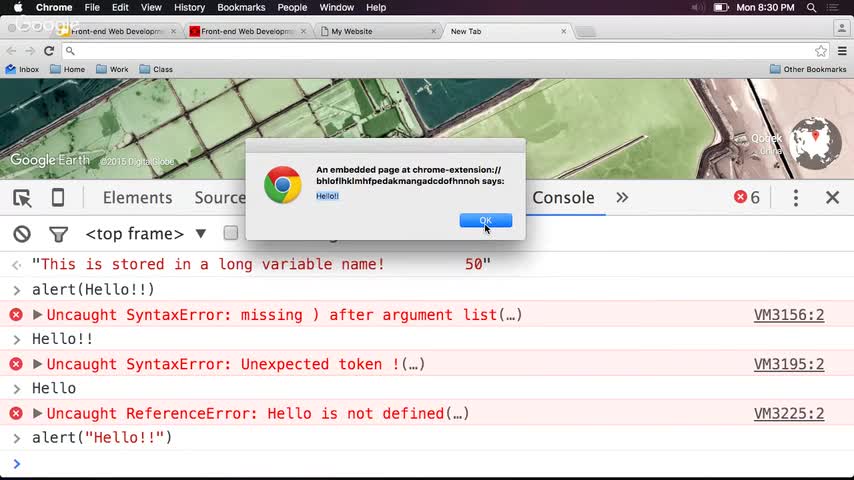Click the string output about long variable name
The image size is (854, 480).
click(x=261, y=264)
